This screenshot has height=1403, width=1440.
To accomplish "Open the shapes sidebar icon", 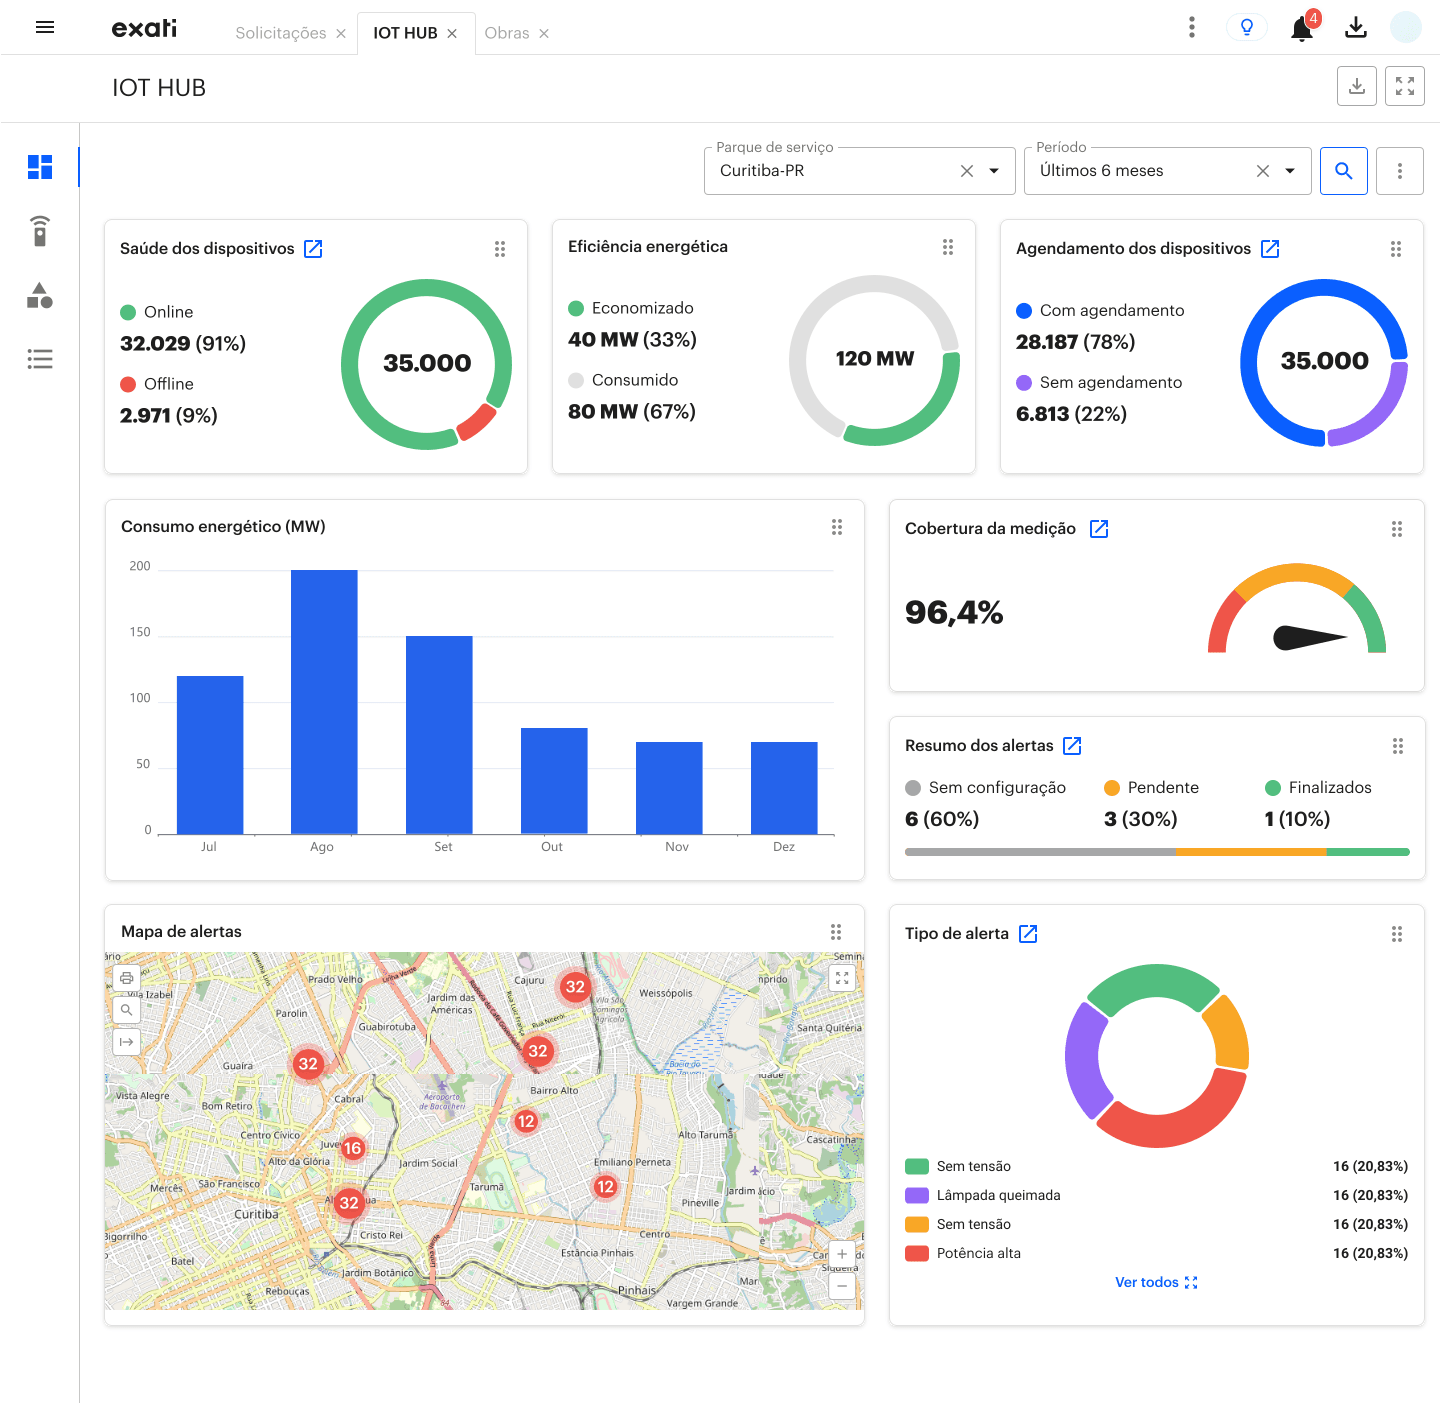I will click(x=40, y=295).
